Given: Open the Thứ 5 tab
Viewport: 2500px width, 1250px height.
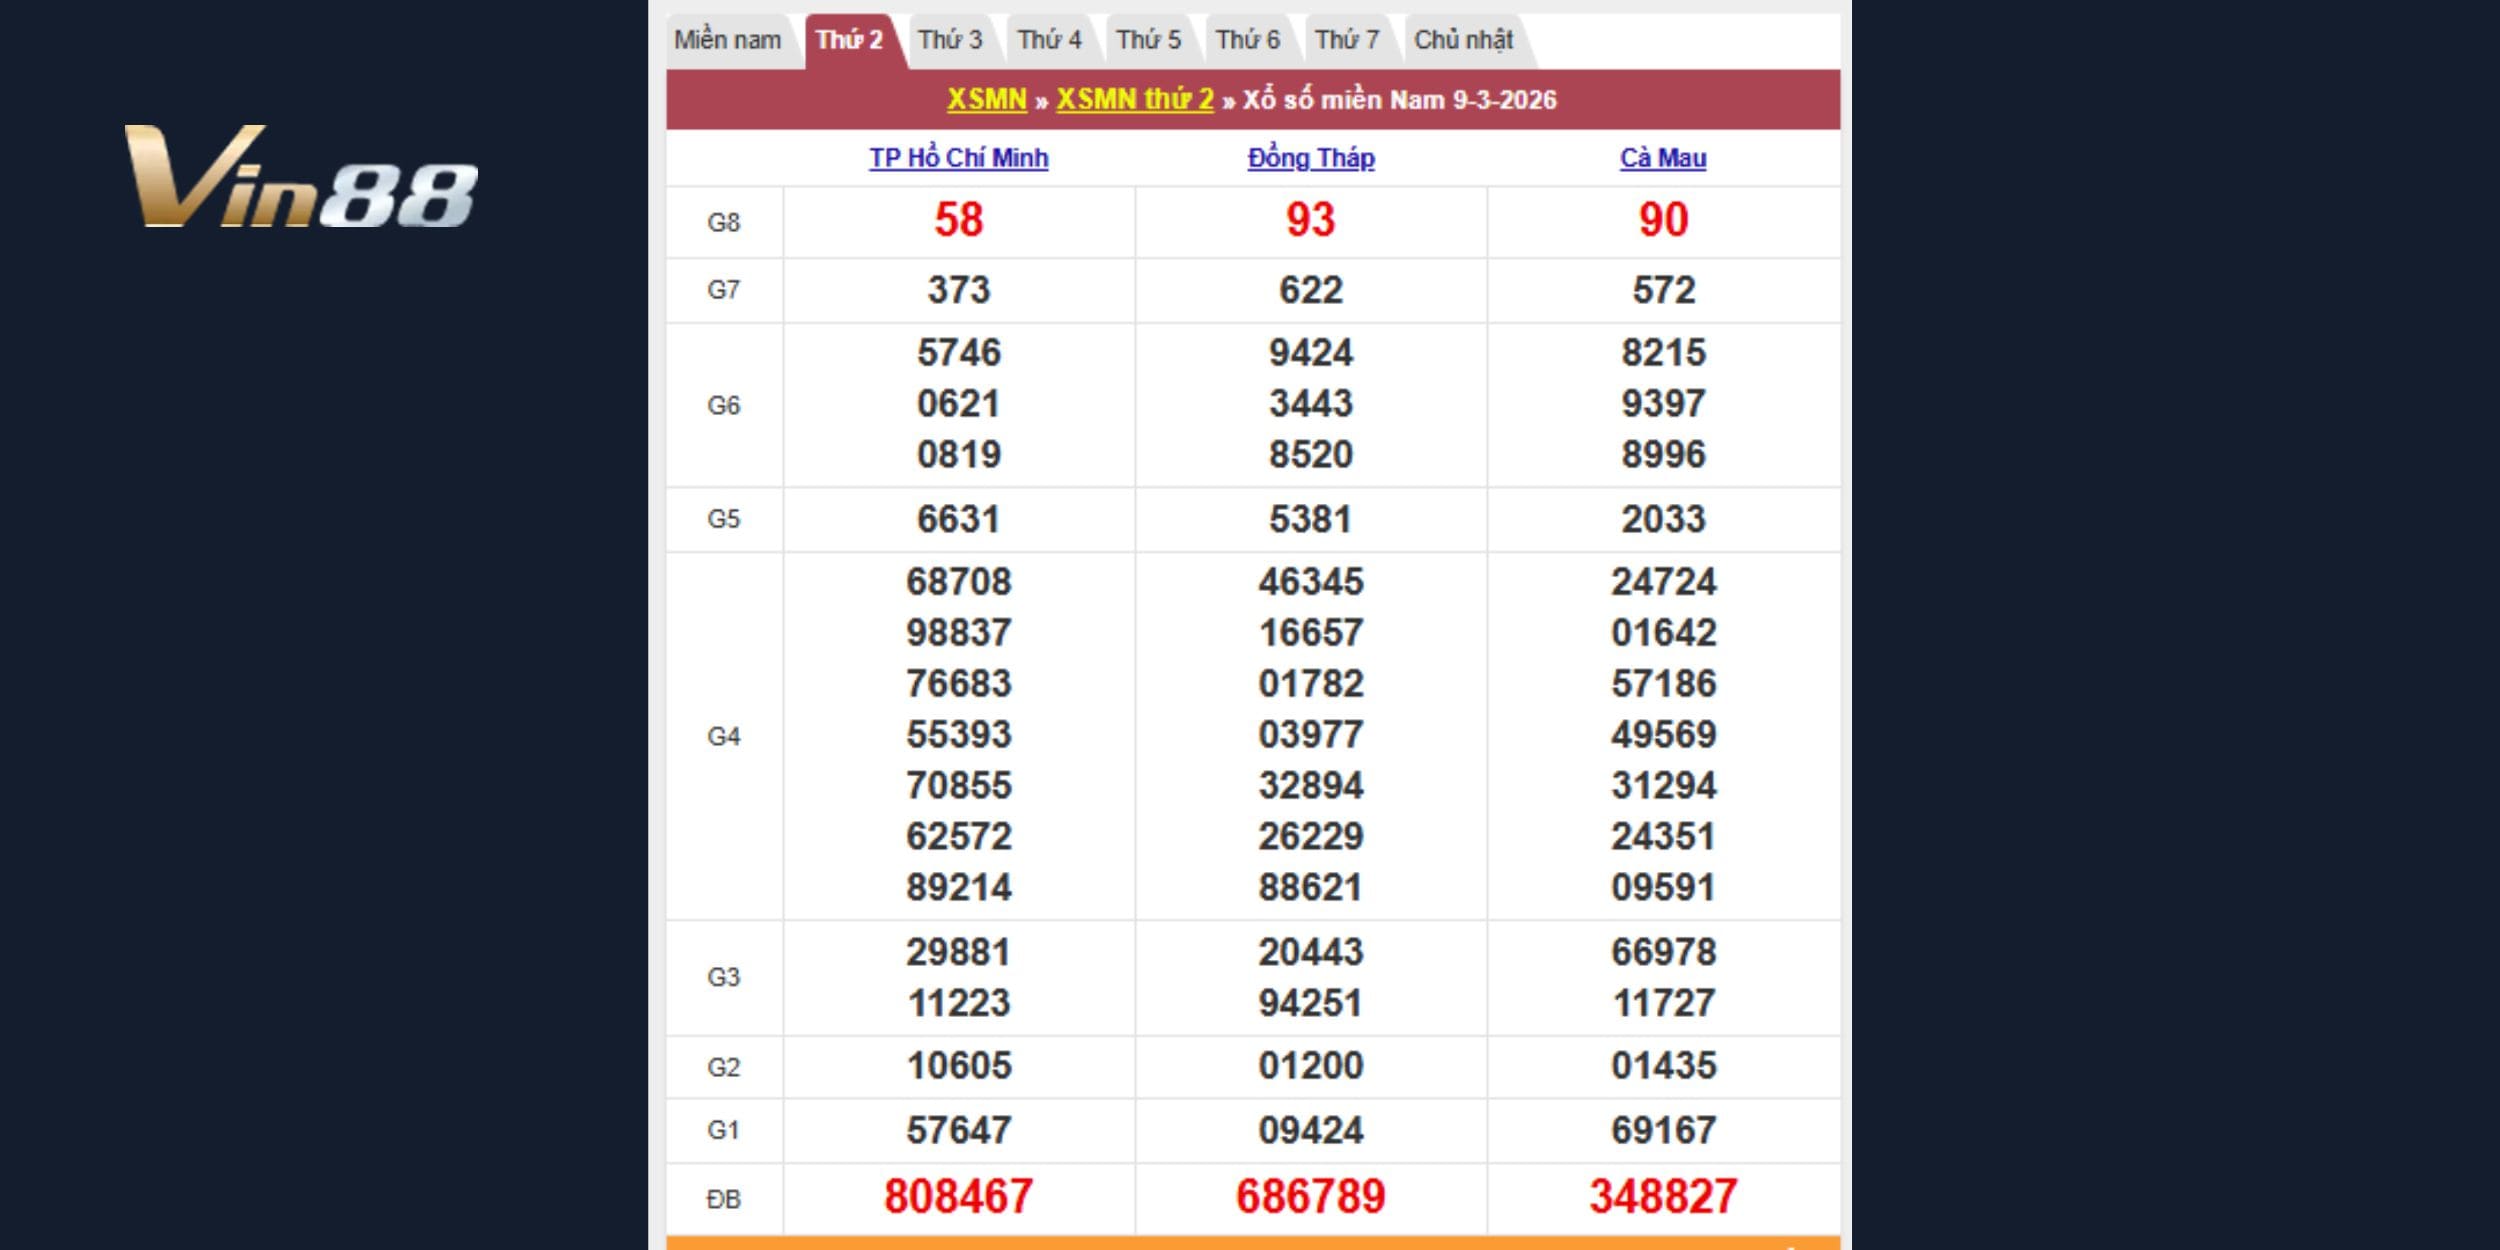Looking at the screenshot, I should coord(1148,40).
